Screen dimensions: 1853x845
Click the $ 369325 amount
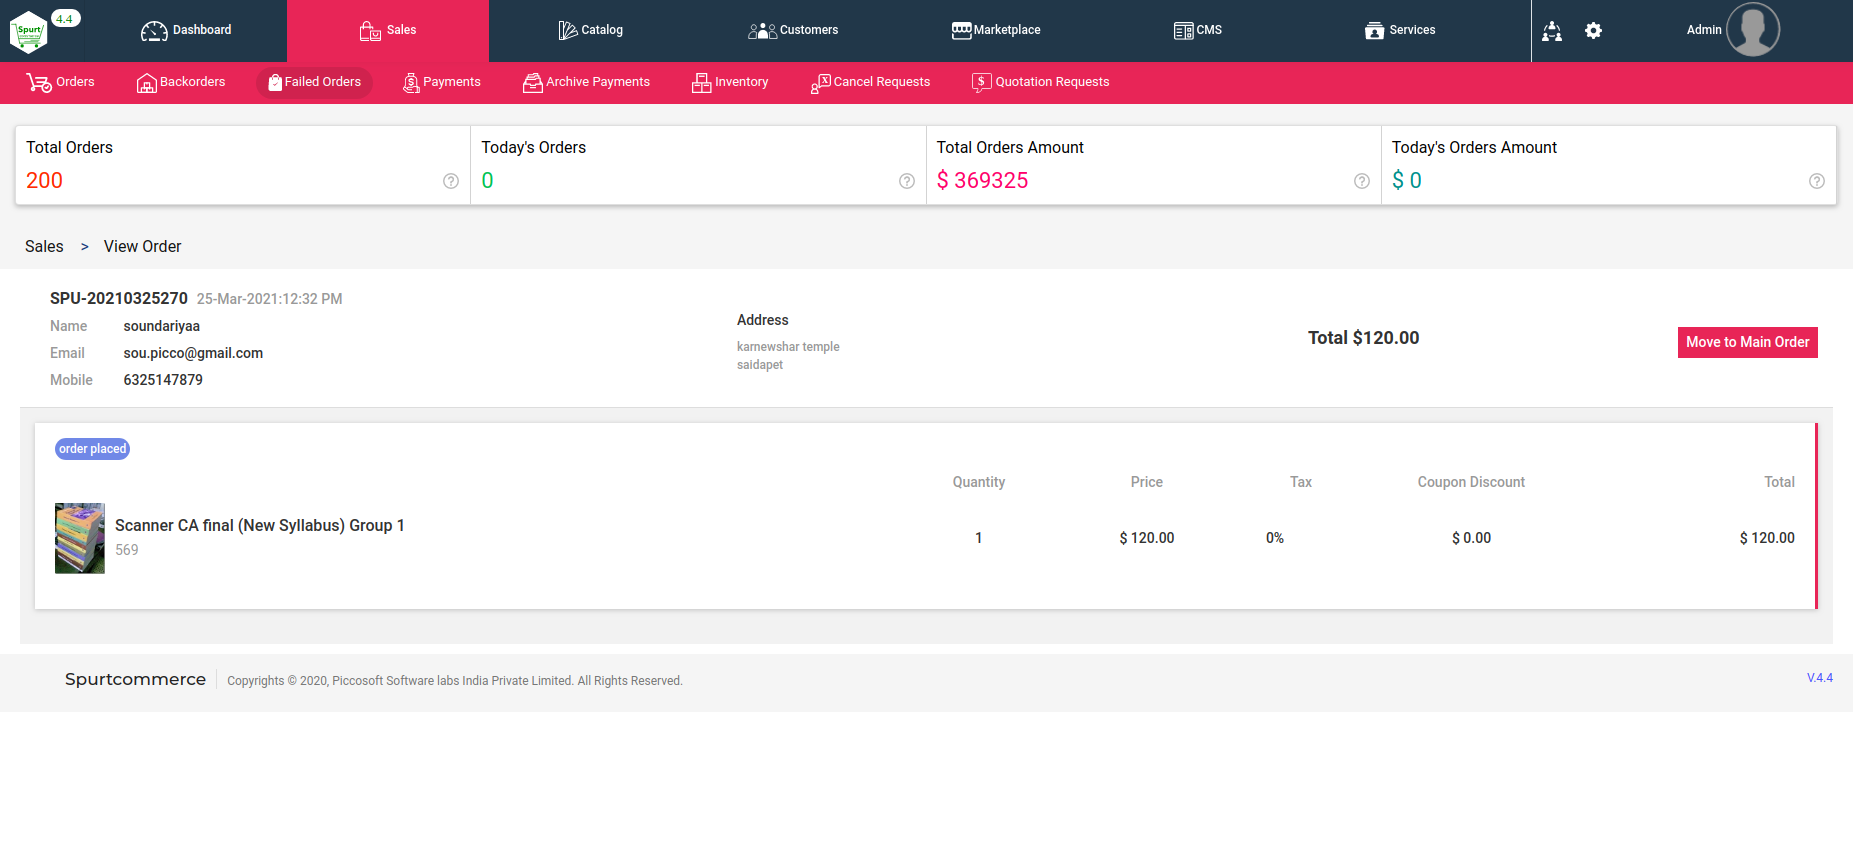(982, 180)
